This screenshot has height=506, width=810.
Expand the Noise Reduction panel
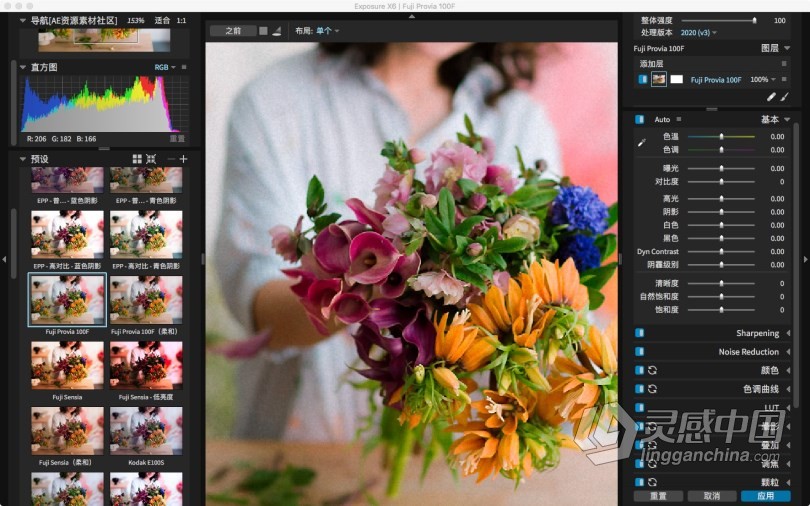pos(788,352)
